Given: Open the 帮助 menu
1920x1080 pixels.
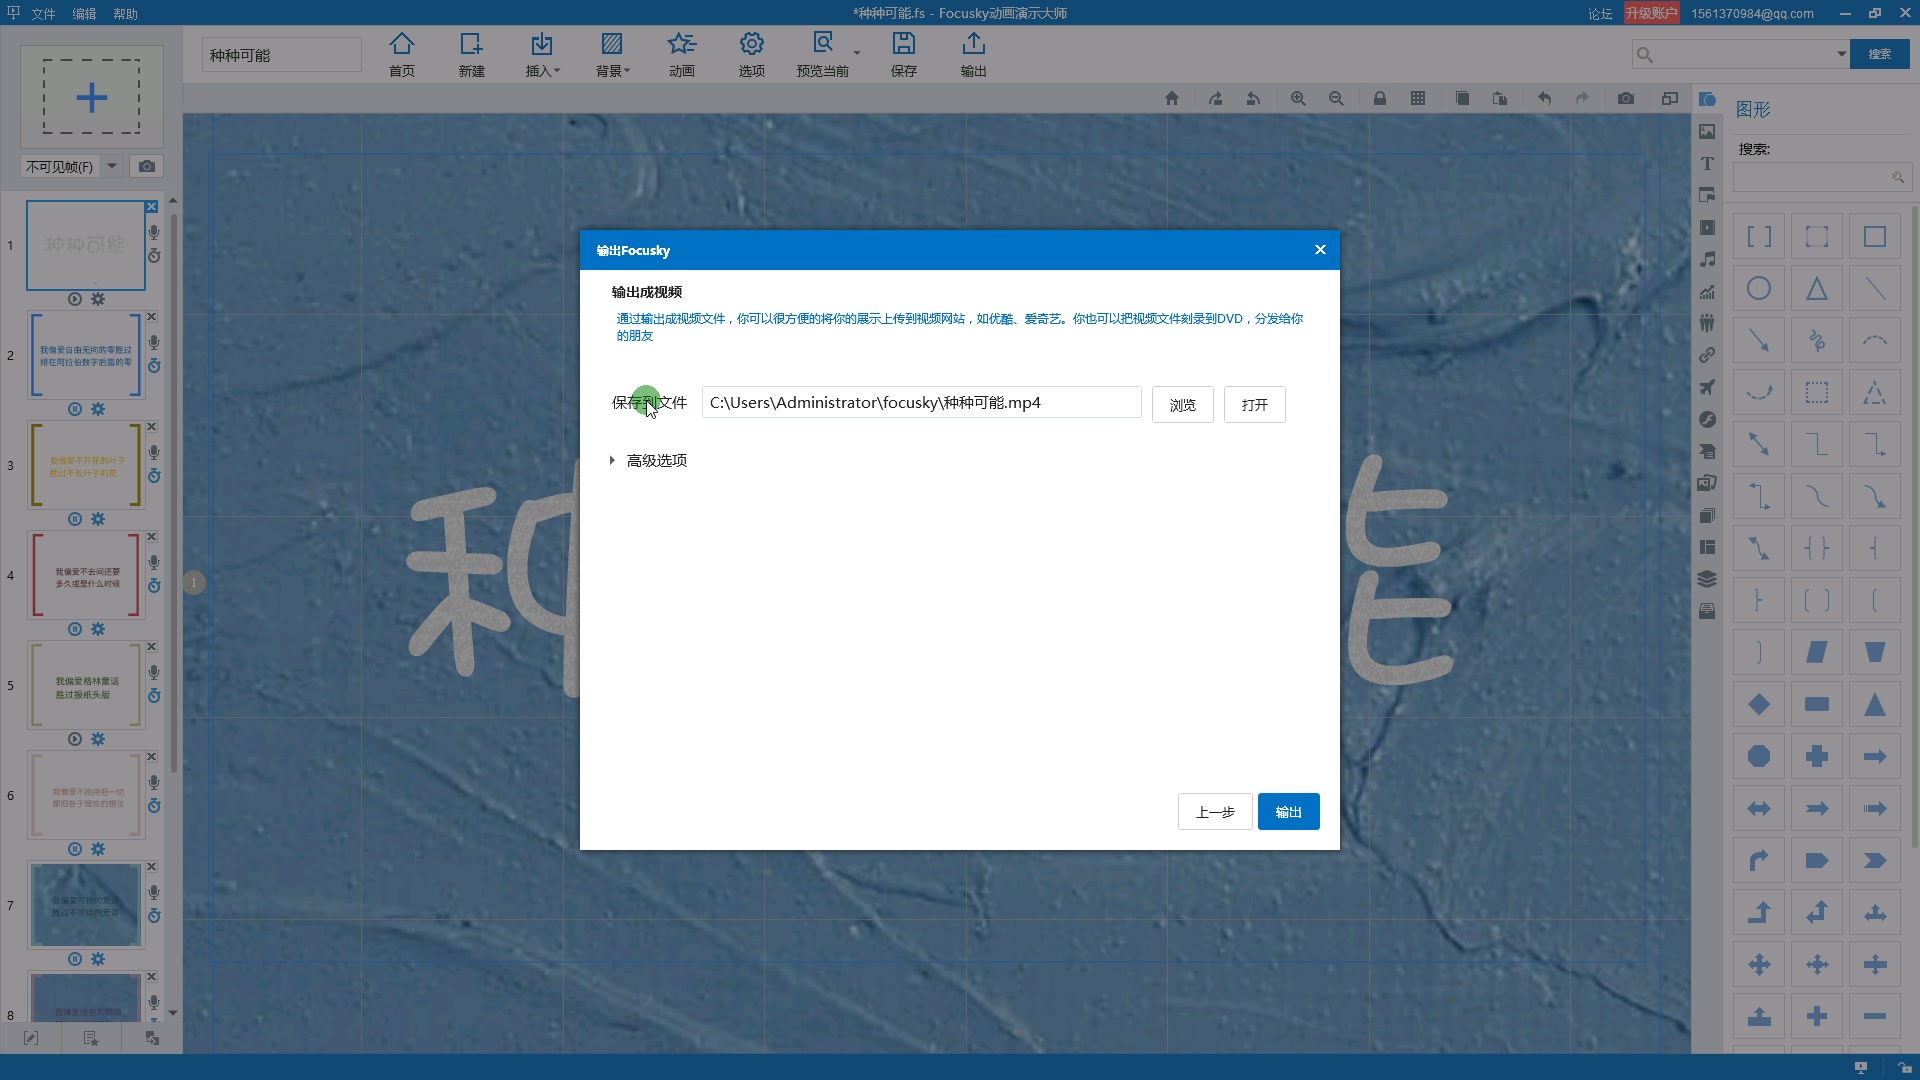Looking at the screenshot, I should pos(125,13).
